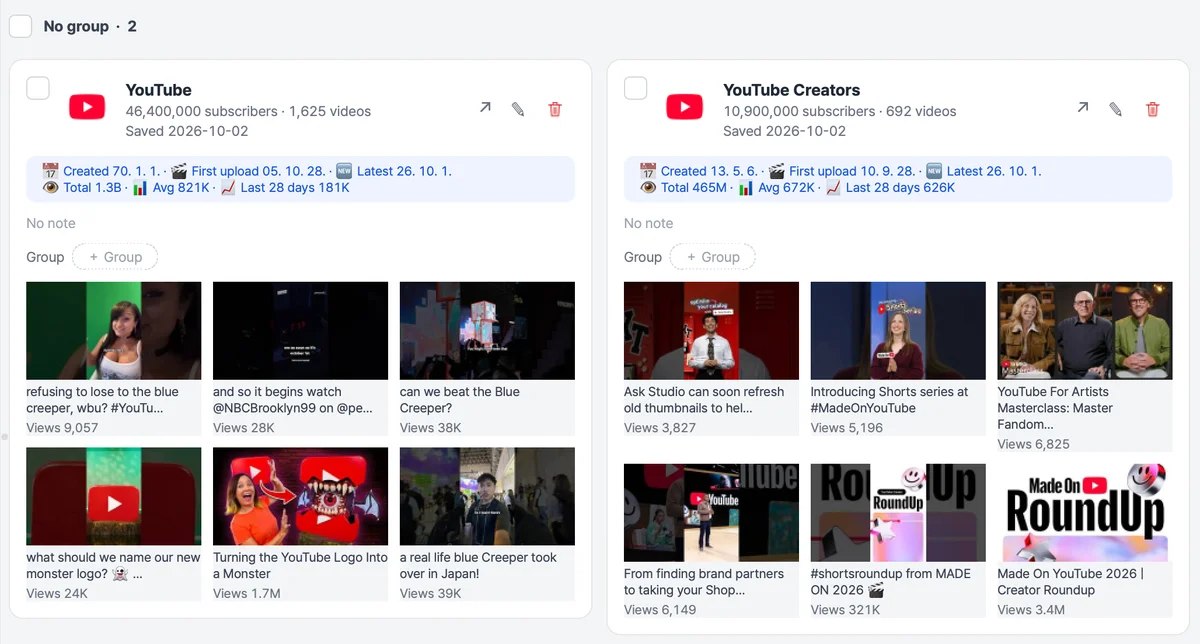This screenshot has width=1200, height=644.
Task: Click '46,400,000 subscribers · 1,625 videos' text
Action: click(248, 111)
